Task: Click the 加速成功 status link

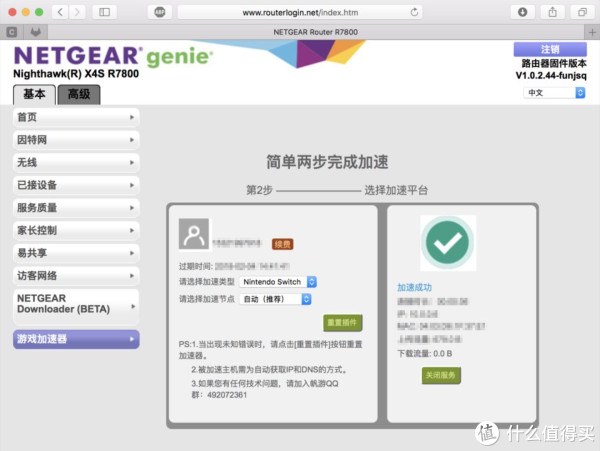Action: pyautogui.click(x=414, y=287)
